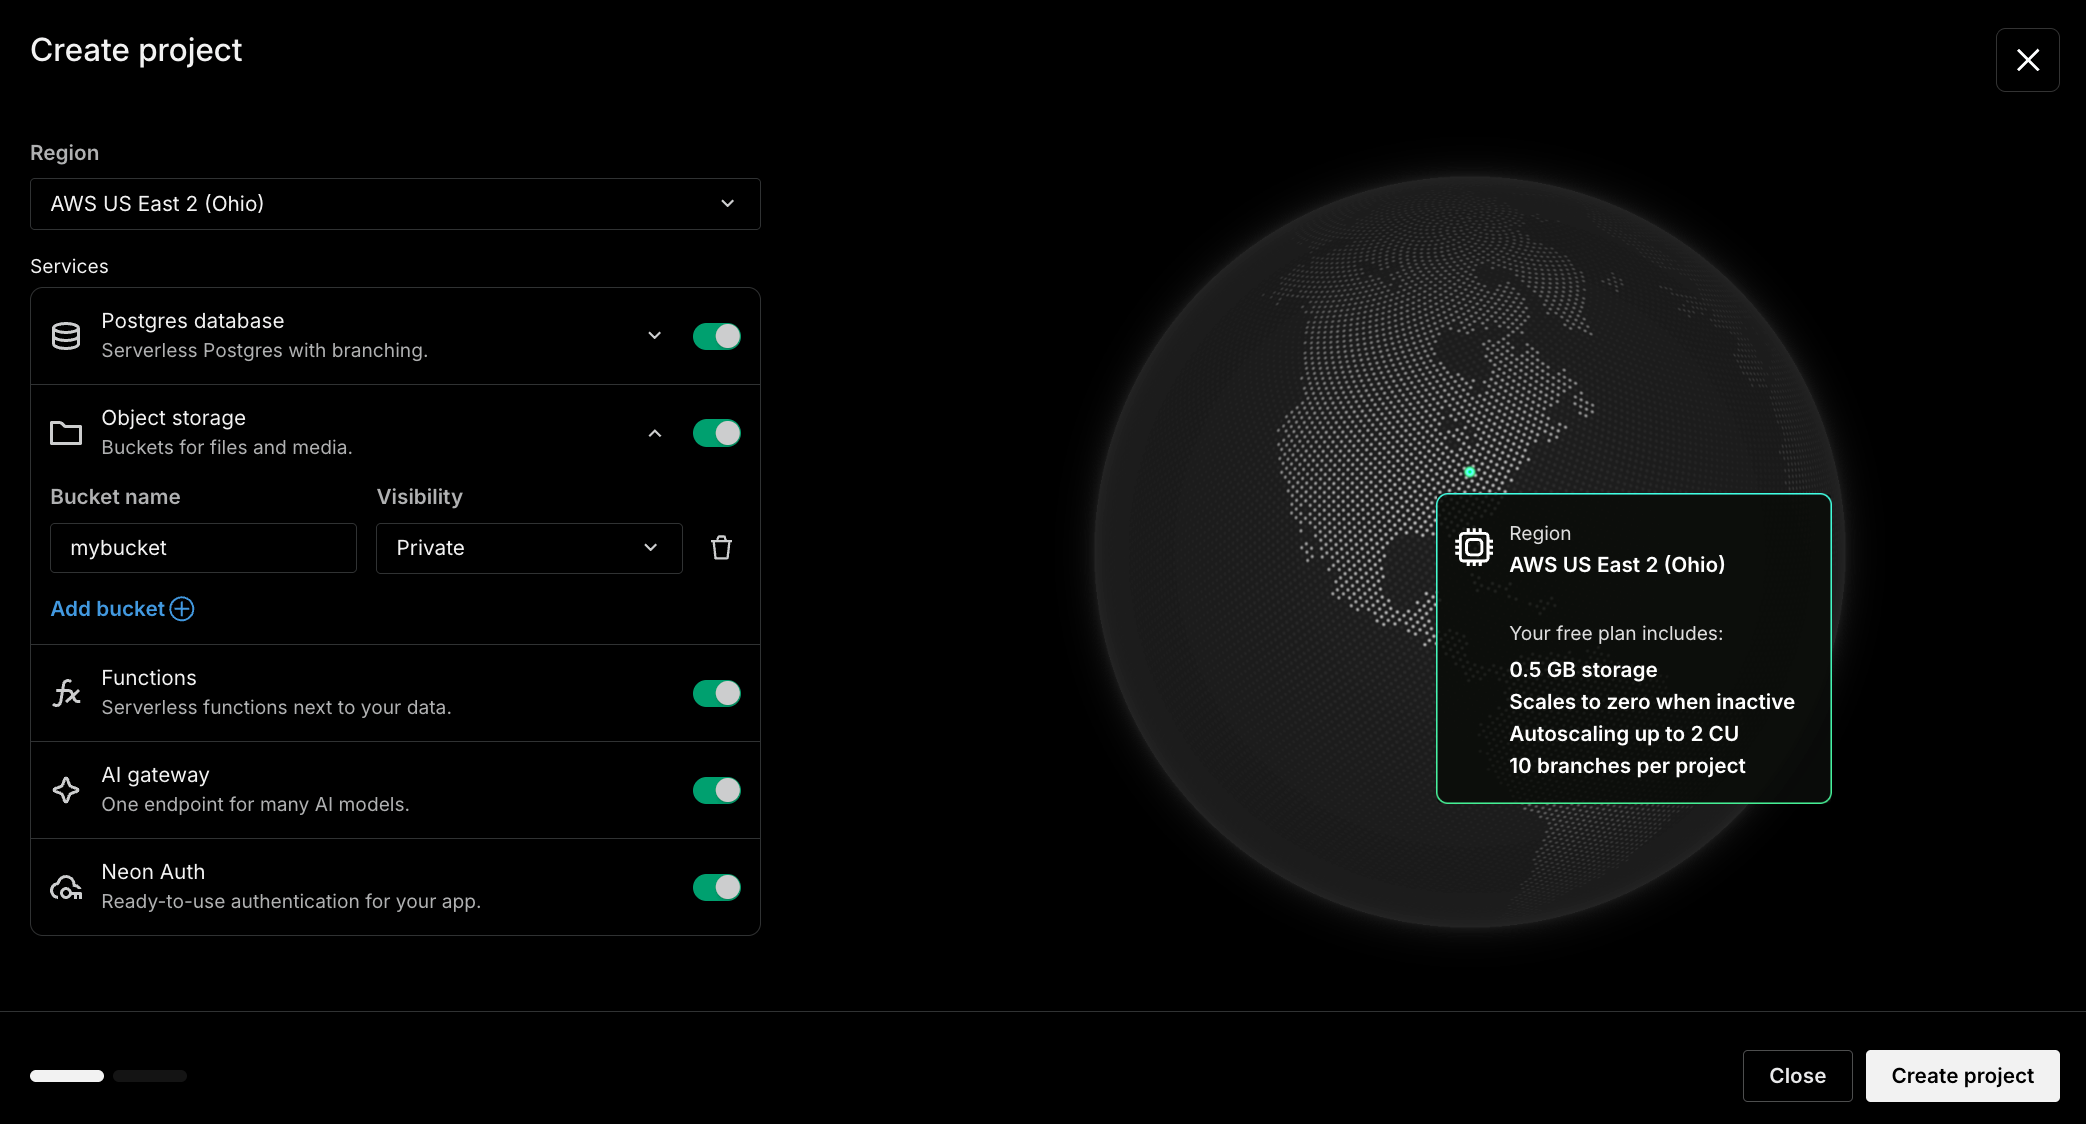Viewport: 2086px width, 1124px height.
Task: Click the Functions fx icon
Action: pyautogui.click(x=66, y=693)
